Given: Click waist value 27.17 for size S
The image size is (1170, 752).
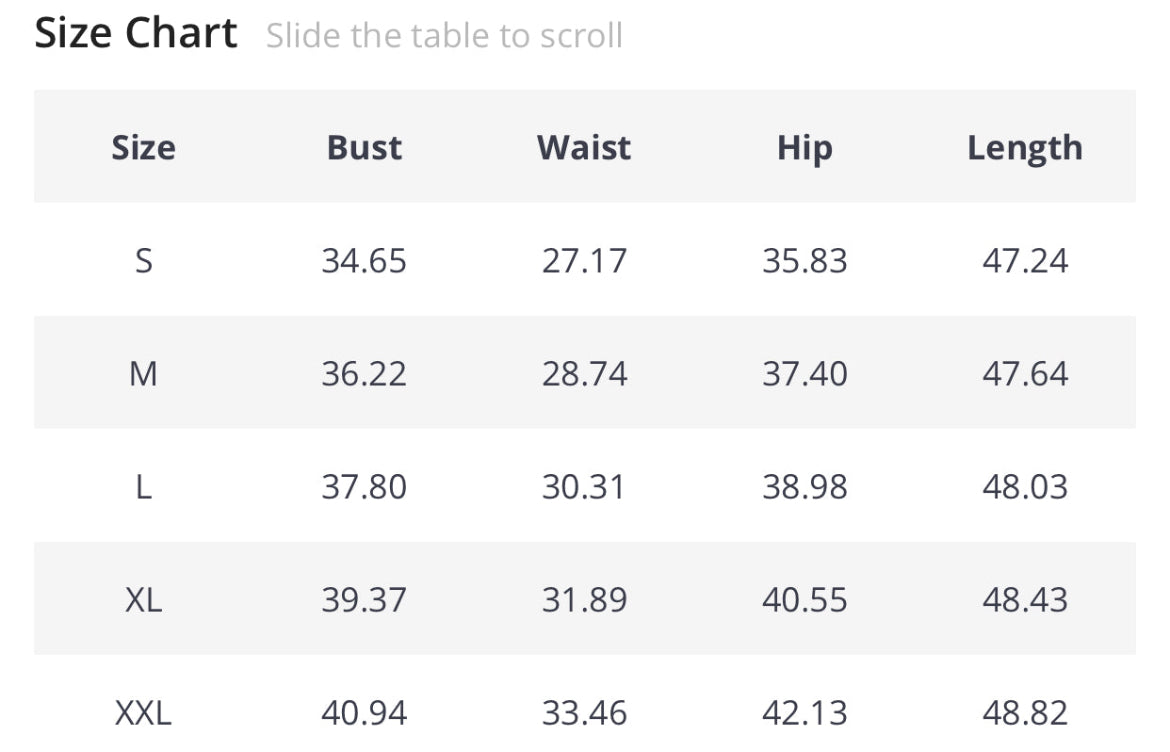Looking at the screenshot, I should [584, 260].
